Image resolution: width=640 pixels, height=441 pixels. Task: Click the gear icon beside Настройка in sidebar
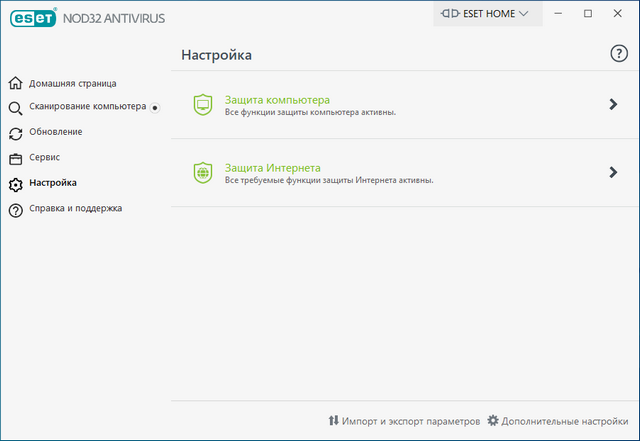tap(15, 184)
